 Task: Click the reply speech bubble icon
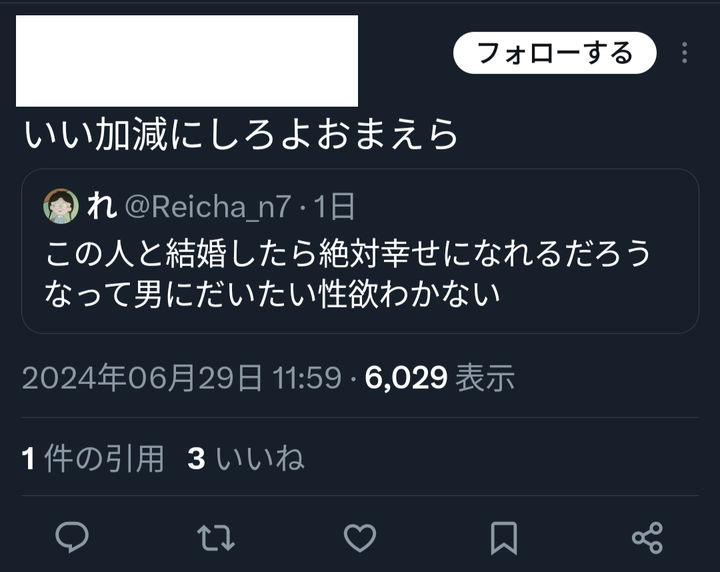(x=72, y=537)
